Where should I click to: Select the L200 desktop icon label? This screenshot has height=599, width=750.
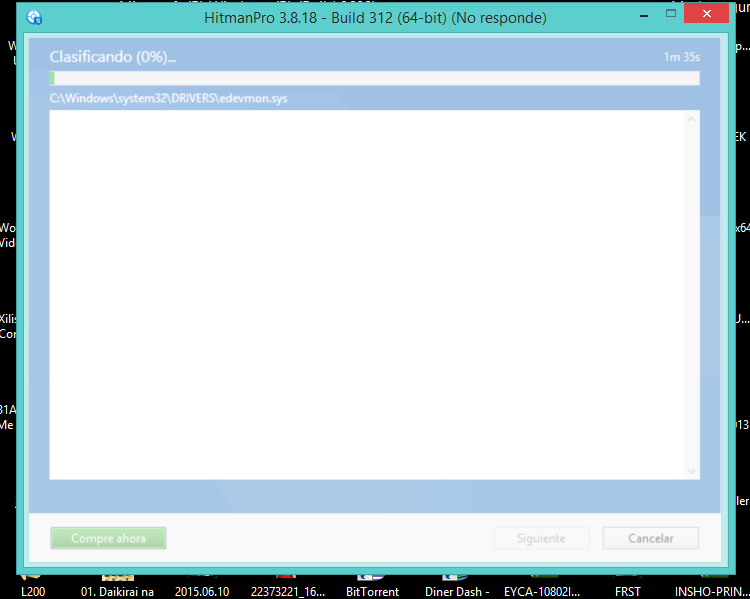point(33,592)
